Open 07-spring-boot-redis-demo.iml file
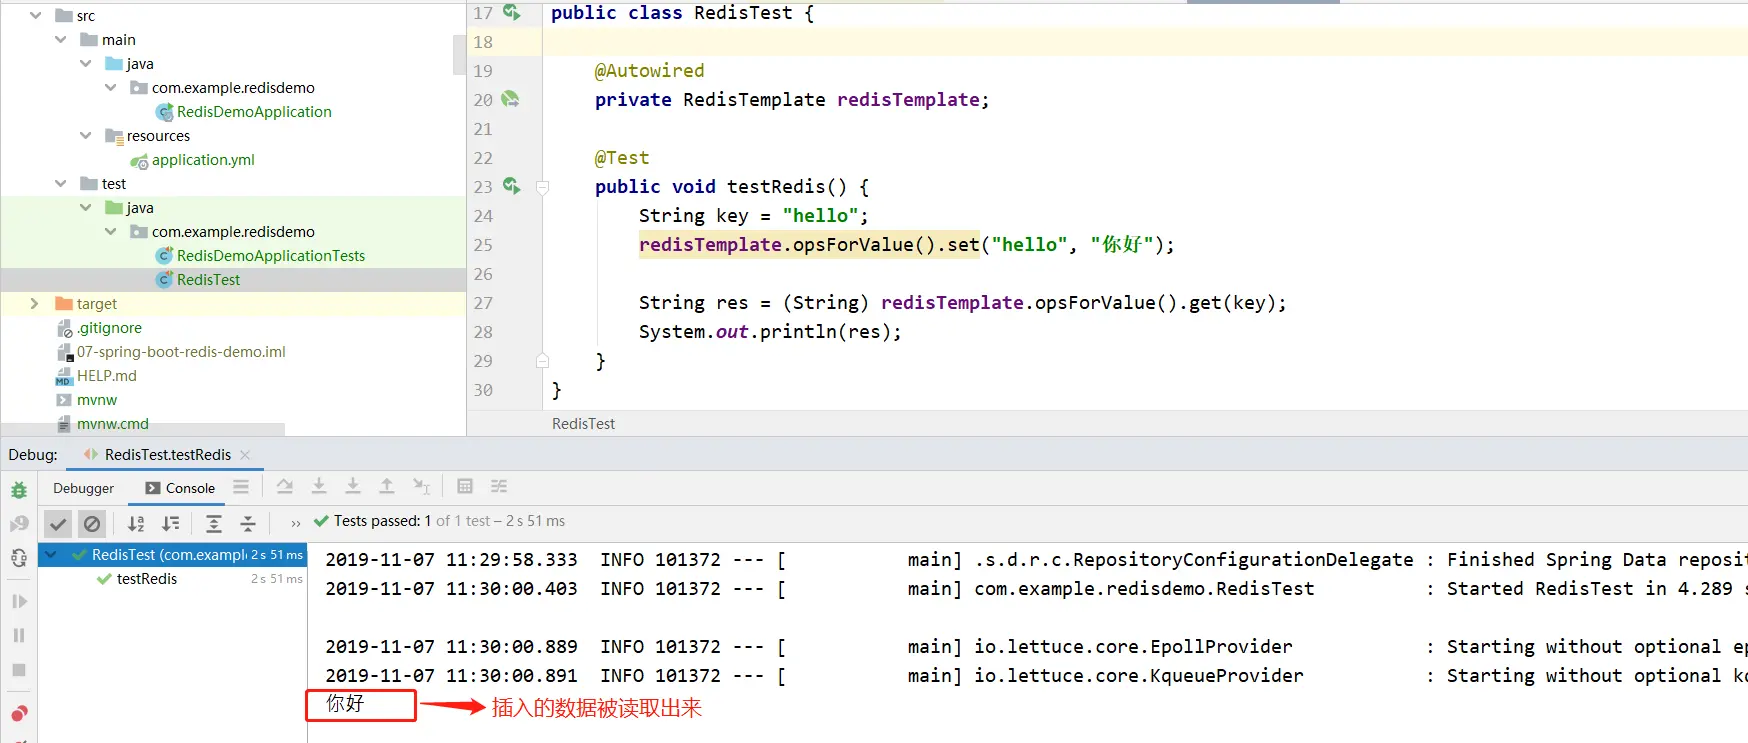The height and width of the screenshot is (743, 1748). (x=181, y=351)
